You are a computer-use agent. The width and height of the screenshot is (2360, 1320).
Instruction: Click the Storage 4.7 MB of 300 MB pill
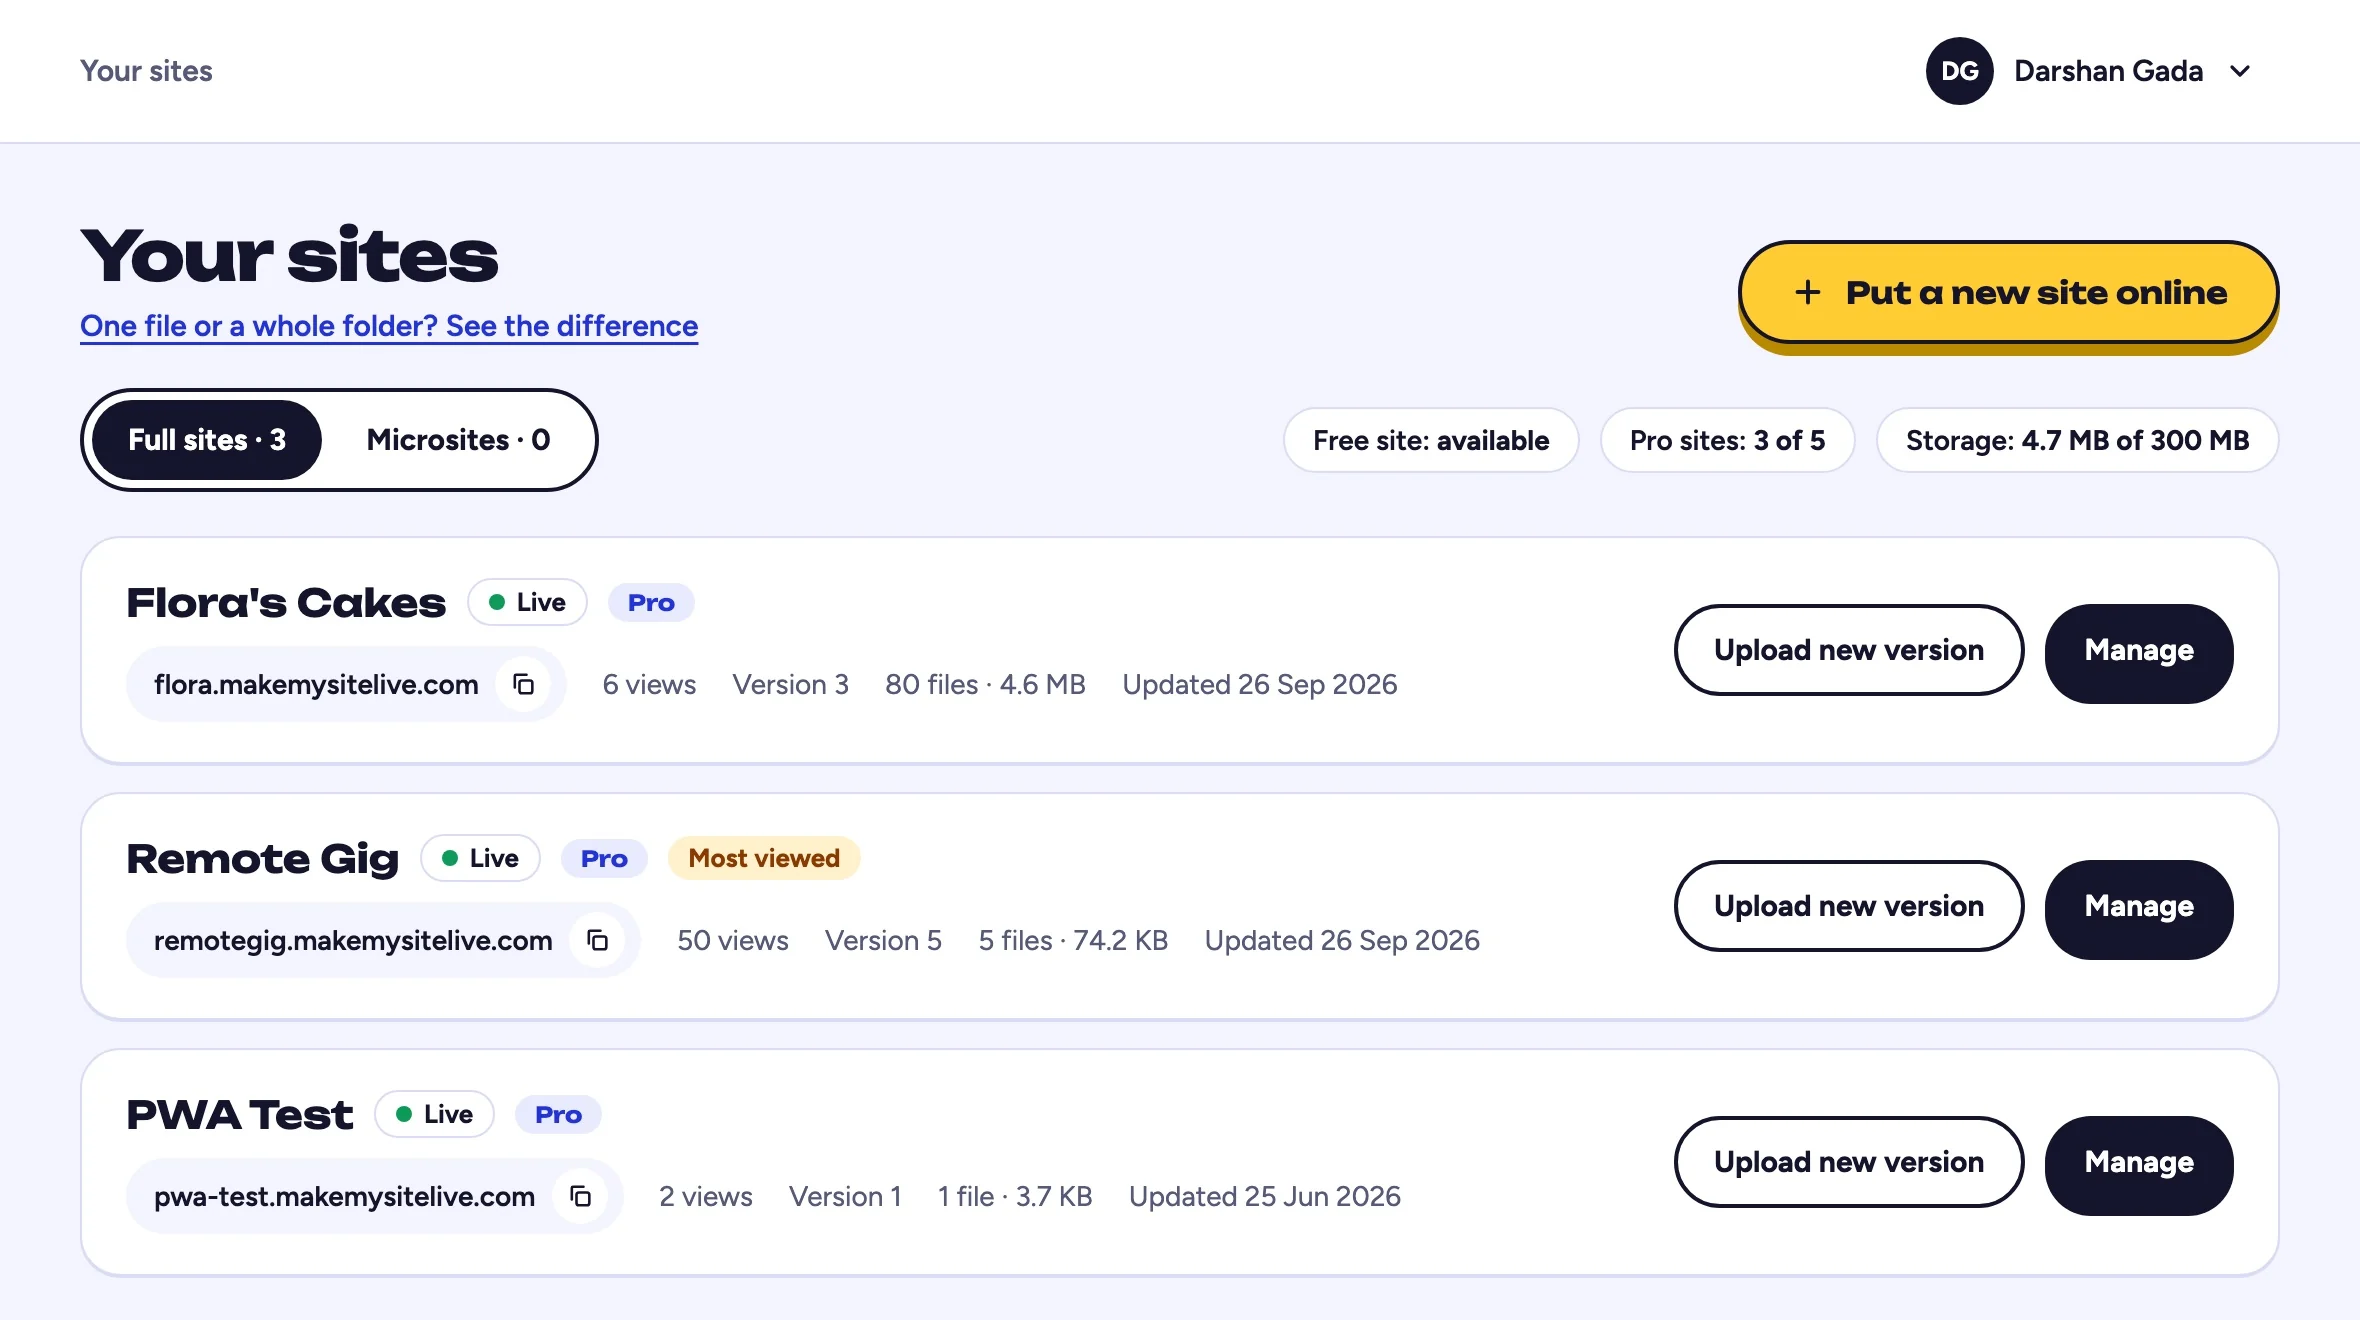coord(2077,440)
